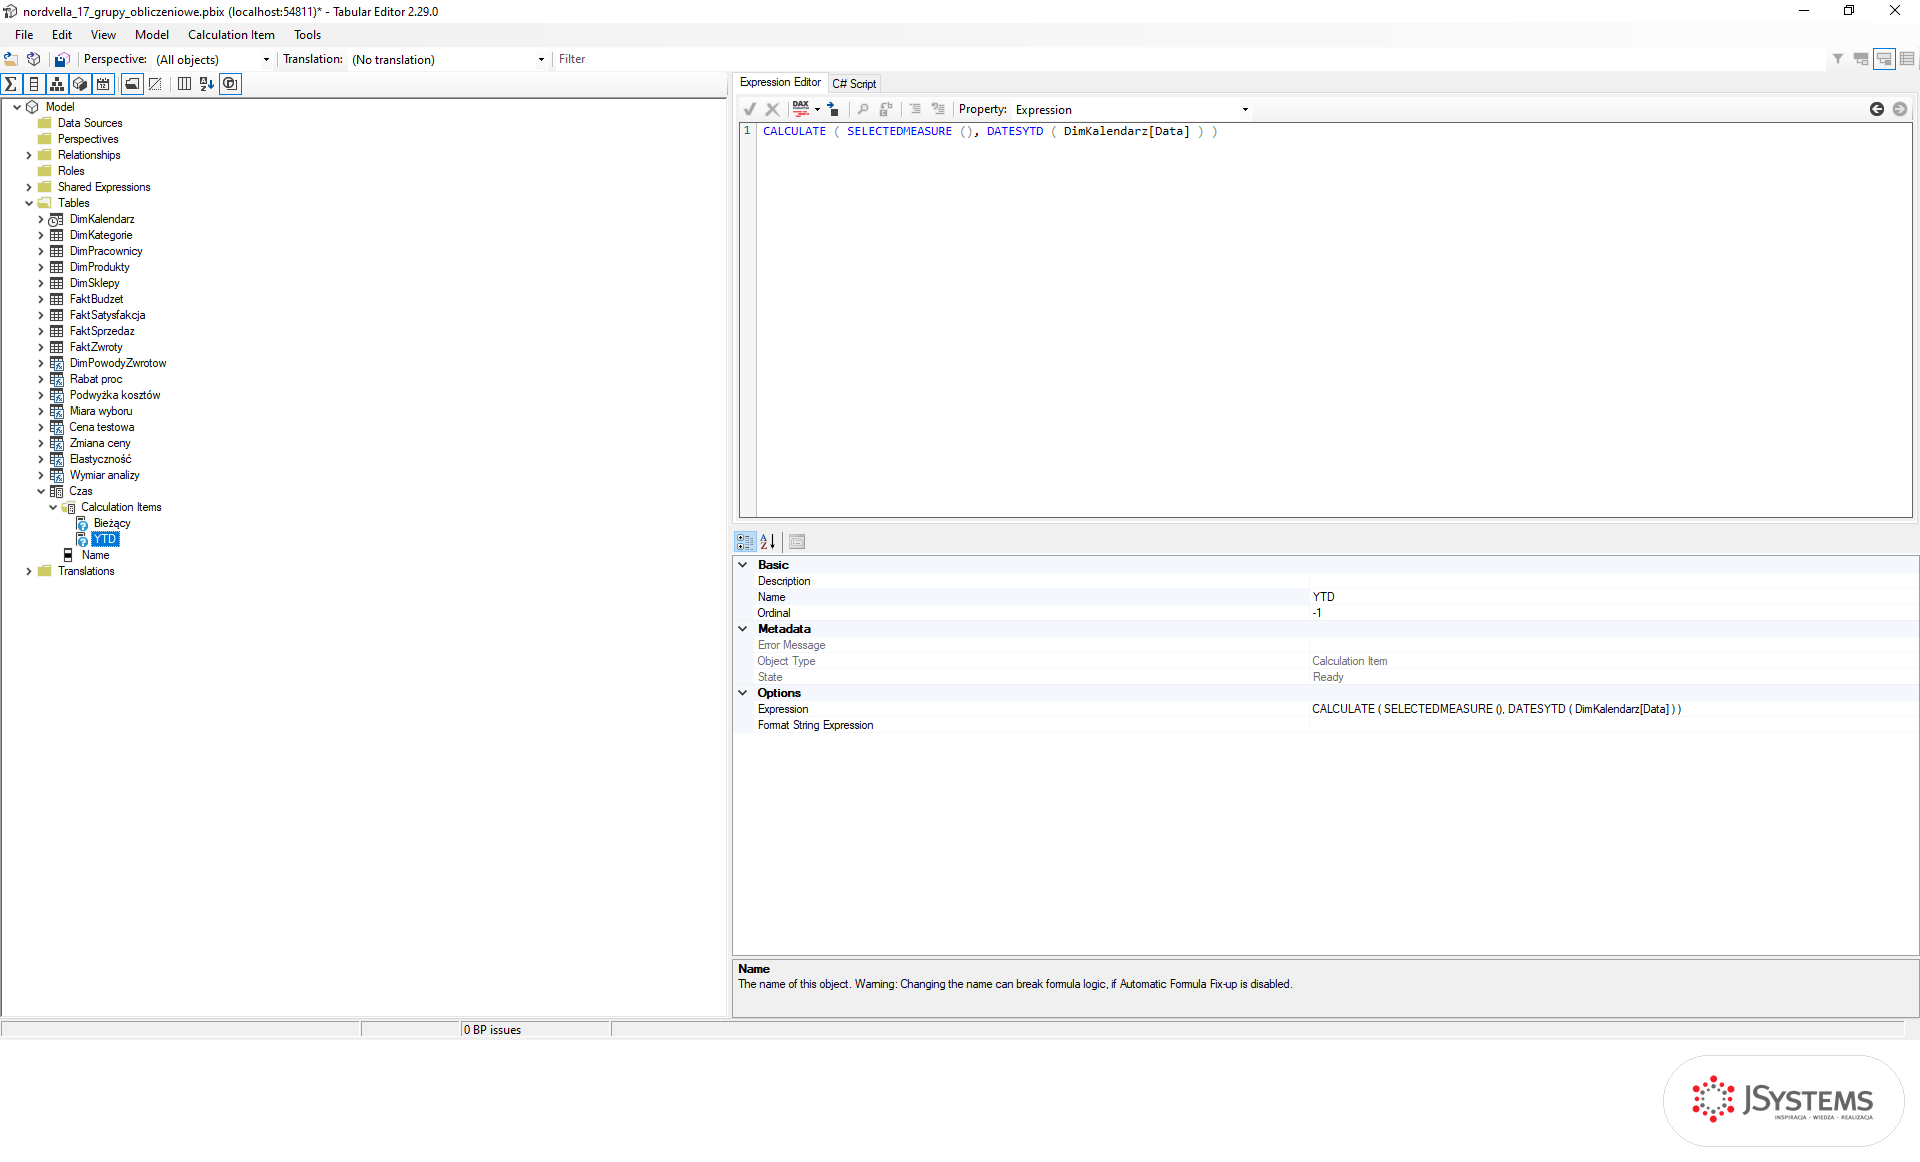Cancel expression changes X icon
This screenshot has width=1920, height=1162.
[772, 109]
